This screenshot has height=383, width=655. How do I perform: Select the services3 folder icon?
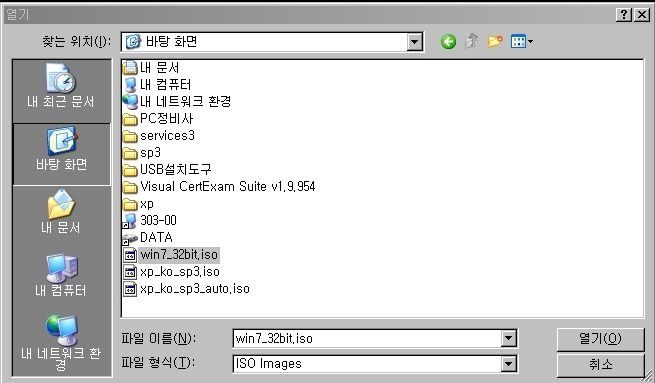[130, 136]
